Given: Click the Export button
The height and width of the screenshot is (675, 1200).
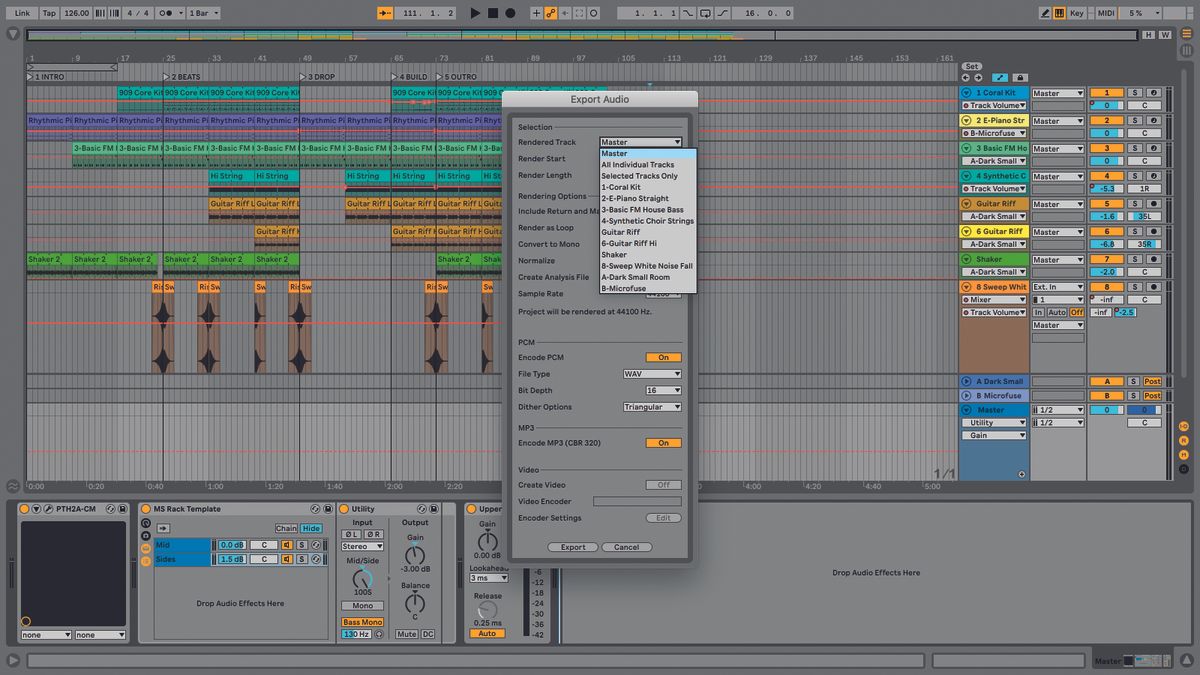Looking at the screenshot, I should [x=573, y=547].
